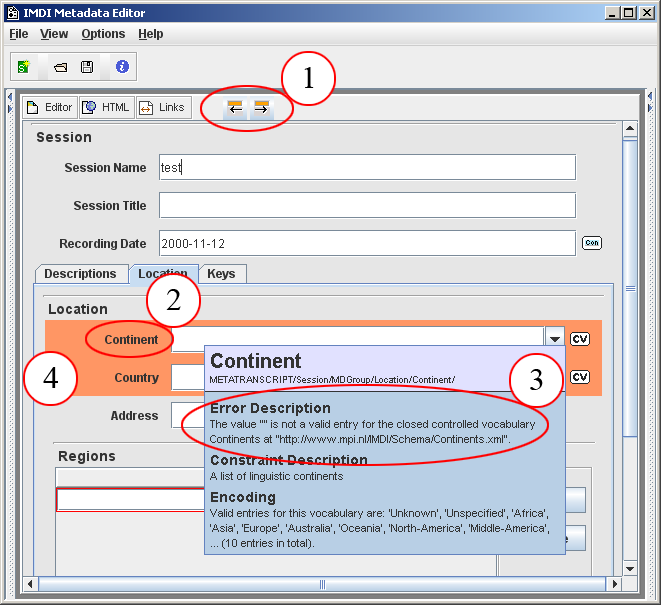This screenshot has width=661, height=605.
Task: Open the File menu
Action: 19,34
